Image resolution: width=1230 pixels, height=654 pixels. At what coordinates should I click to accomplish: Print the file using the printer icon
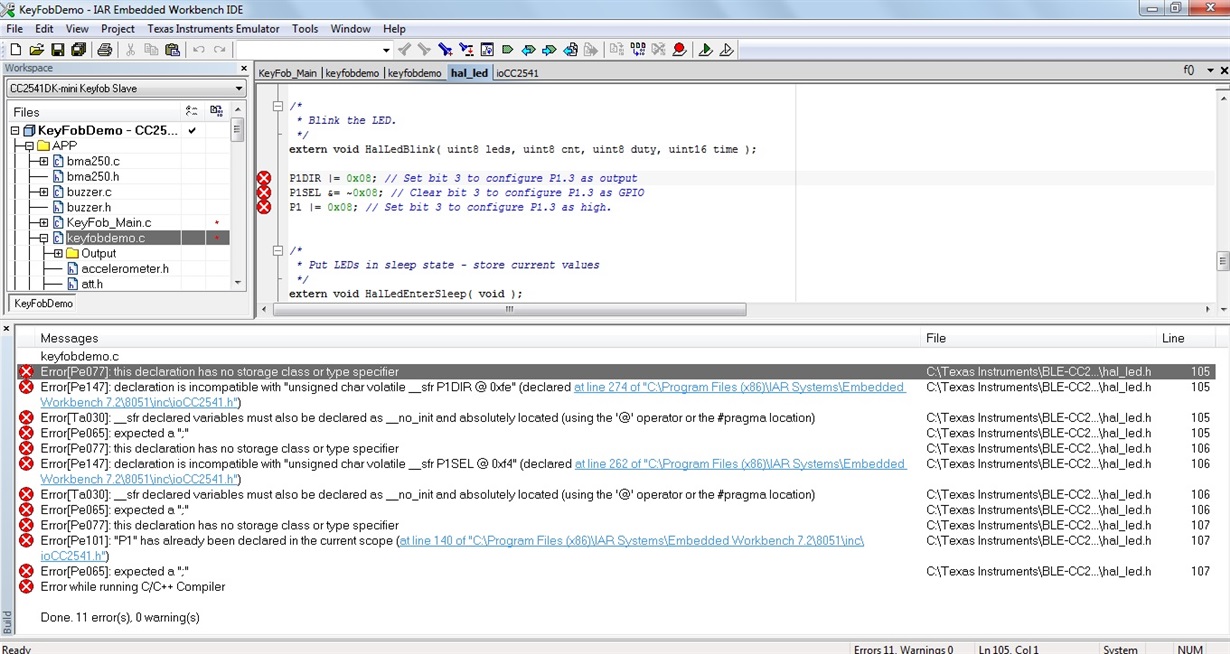pyautogui.click(x=104, y=49)
